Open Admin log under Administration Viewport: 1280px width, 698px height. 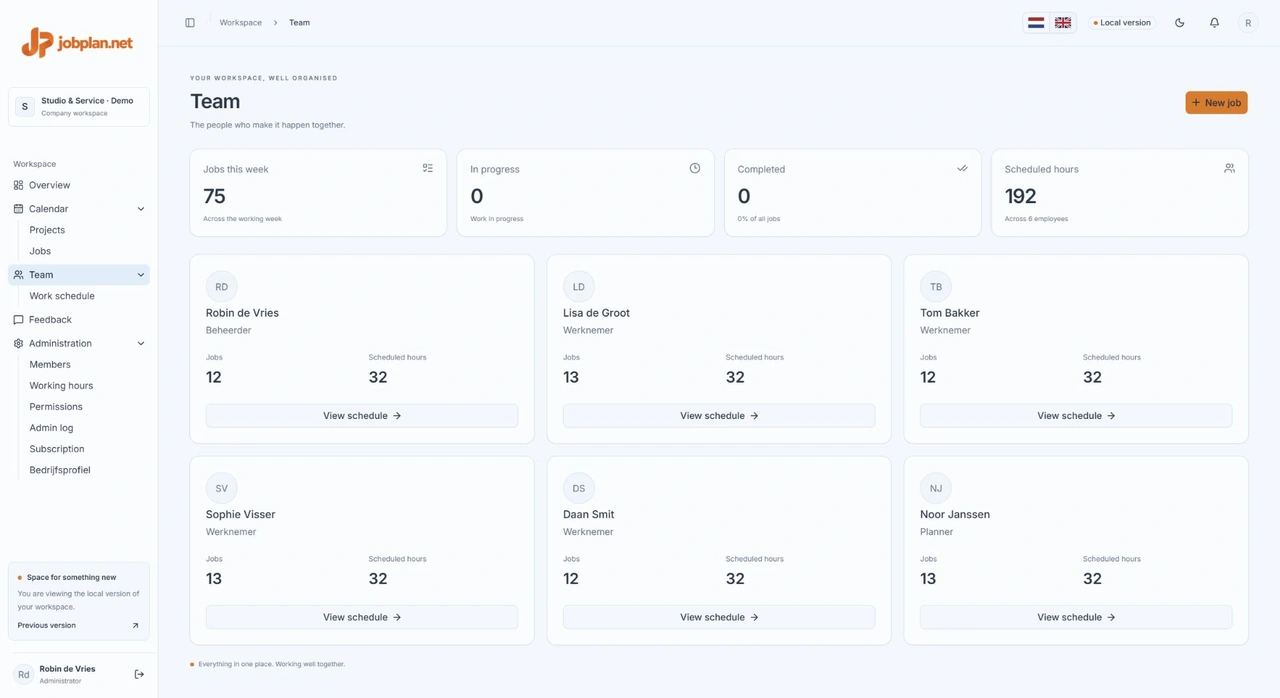click(x=51, y=428)
